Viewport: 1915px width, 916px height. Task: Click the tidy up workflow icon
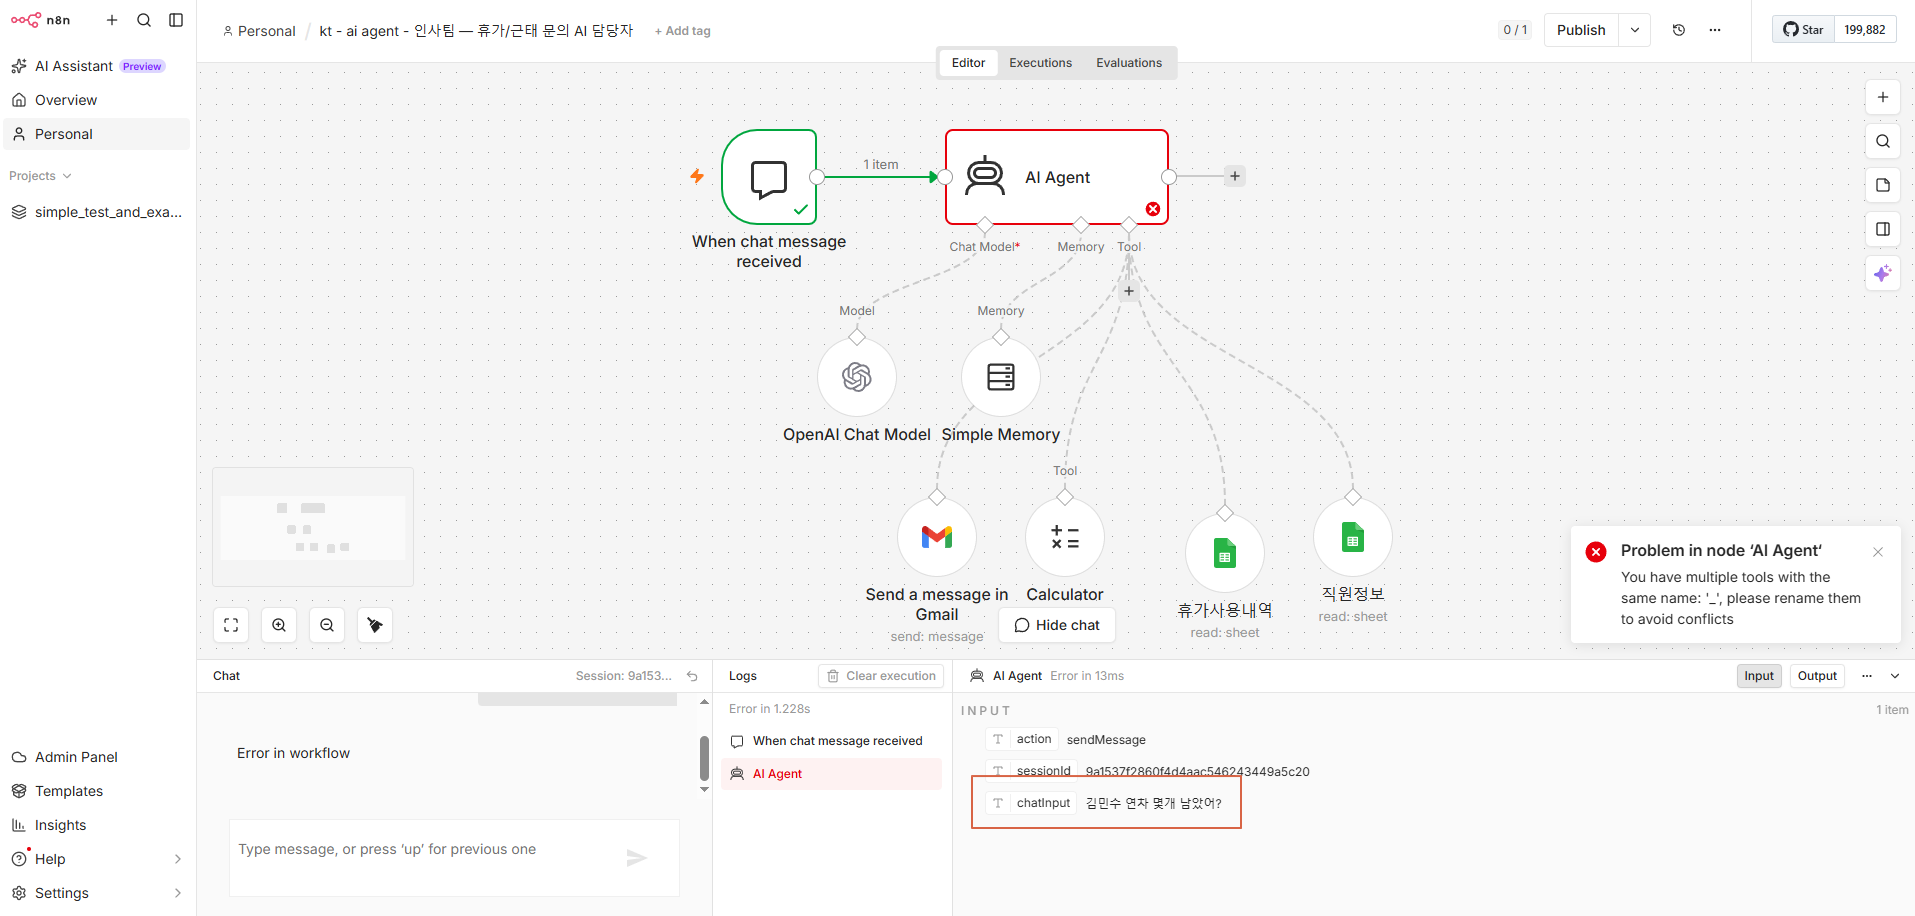point(375,625)
